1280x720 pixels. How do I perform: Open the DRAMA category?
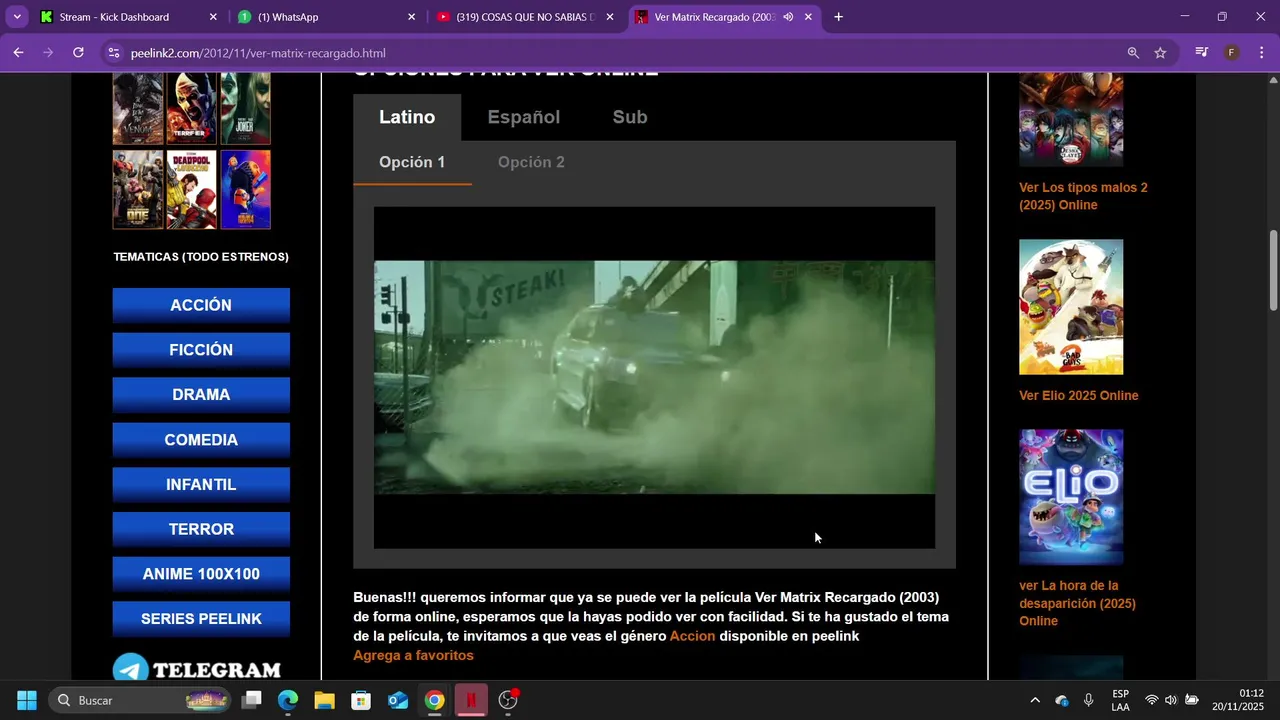pyautogui.click(x=201, y=394)
